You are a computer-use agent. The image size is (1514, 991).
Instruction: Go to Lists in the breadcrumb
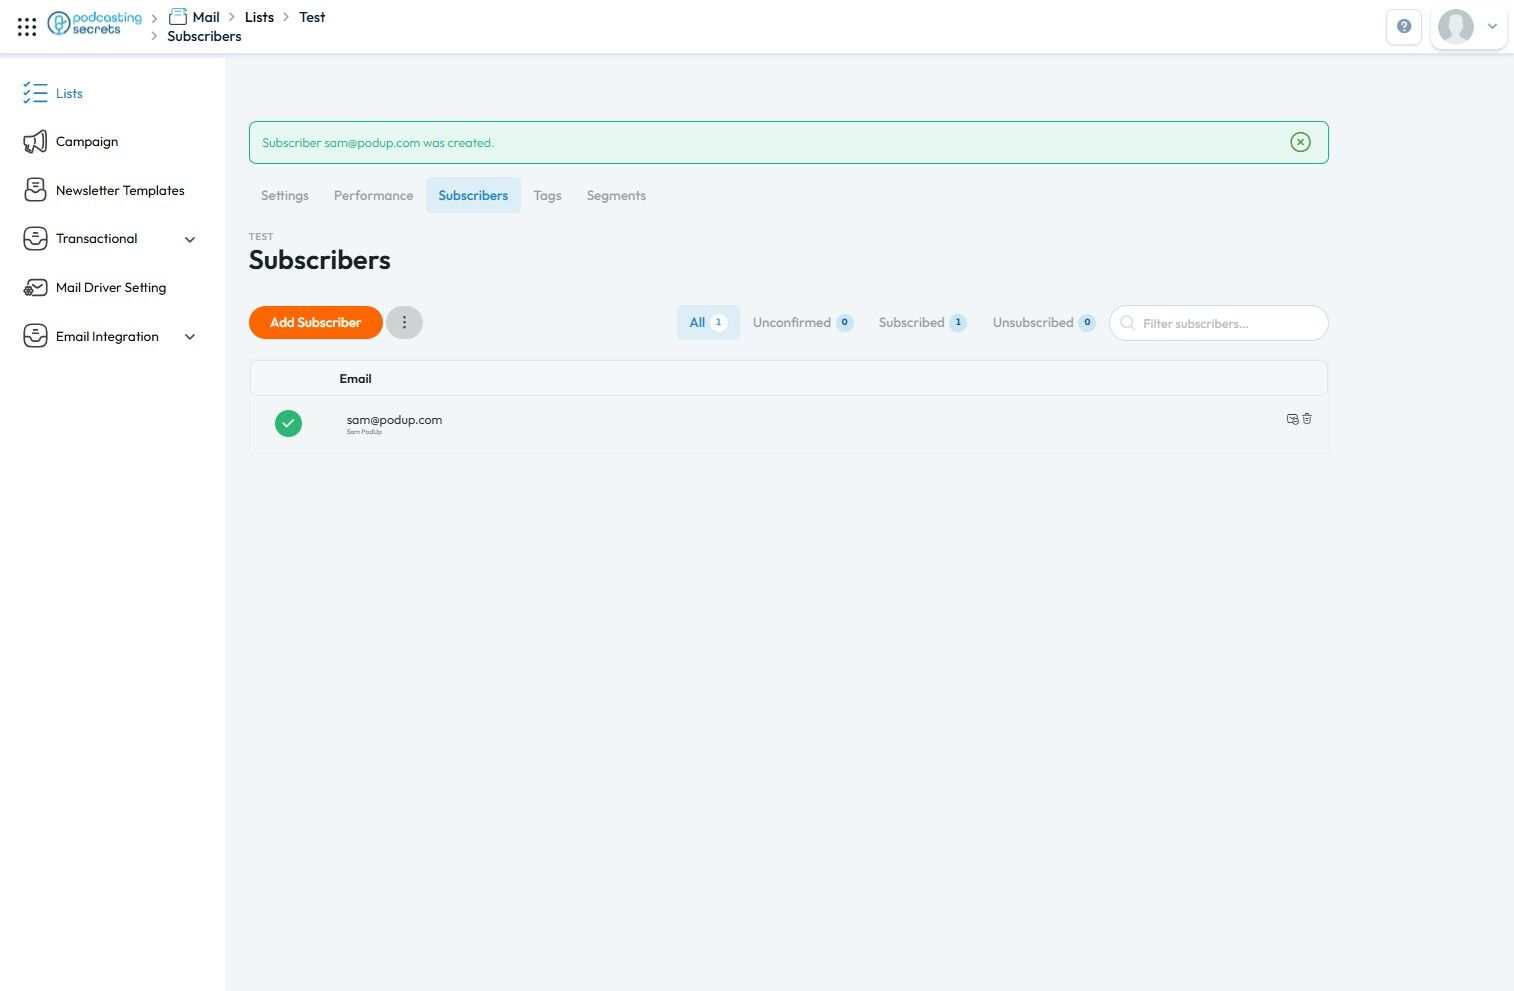(259, 17)
